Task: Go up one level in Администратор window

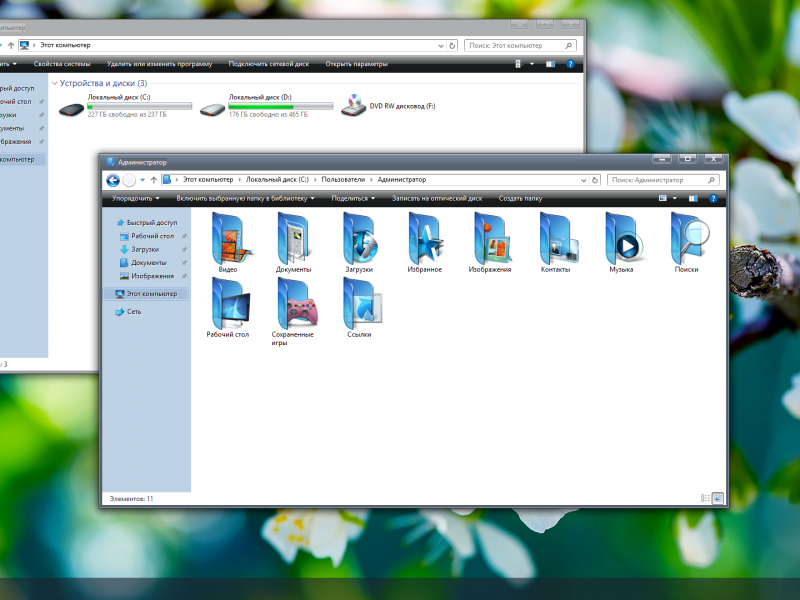Action: pos(154,180)
